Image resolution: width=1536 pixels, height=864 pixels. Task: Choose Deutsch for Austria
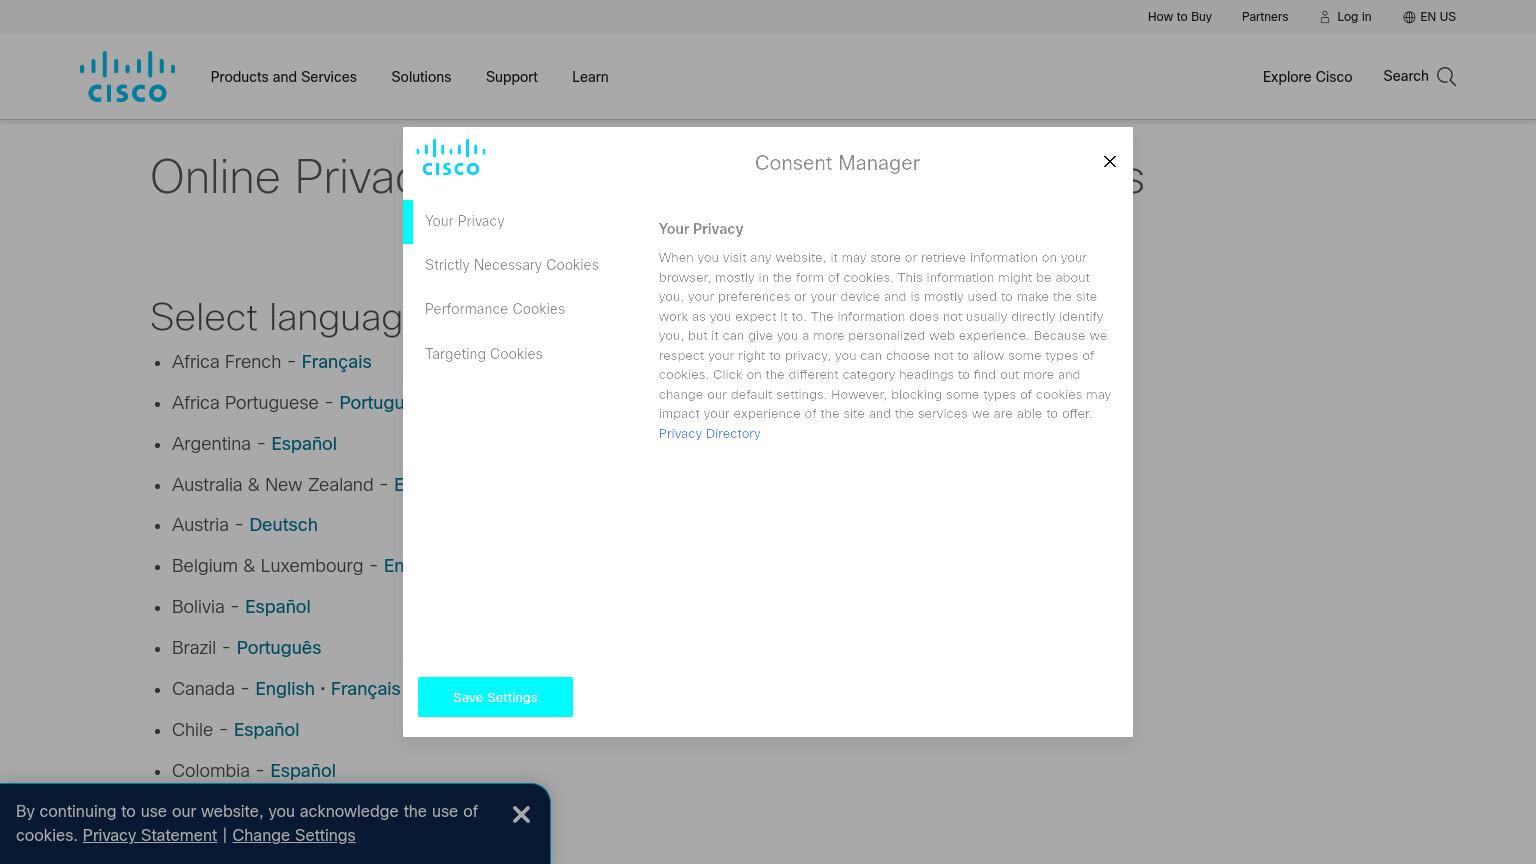(x=283, y=525)
